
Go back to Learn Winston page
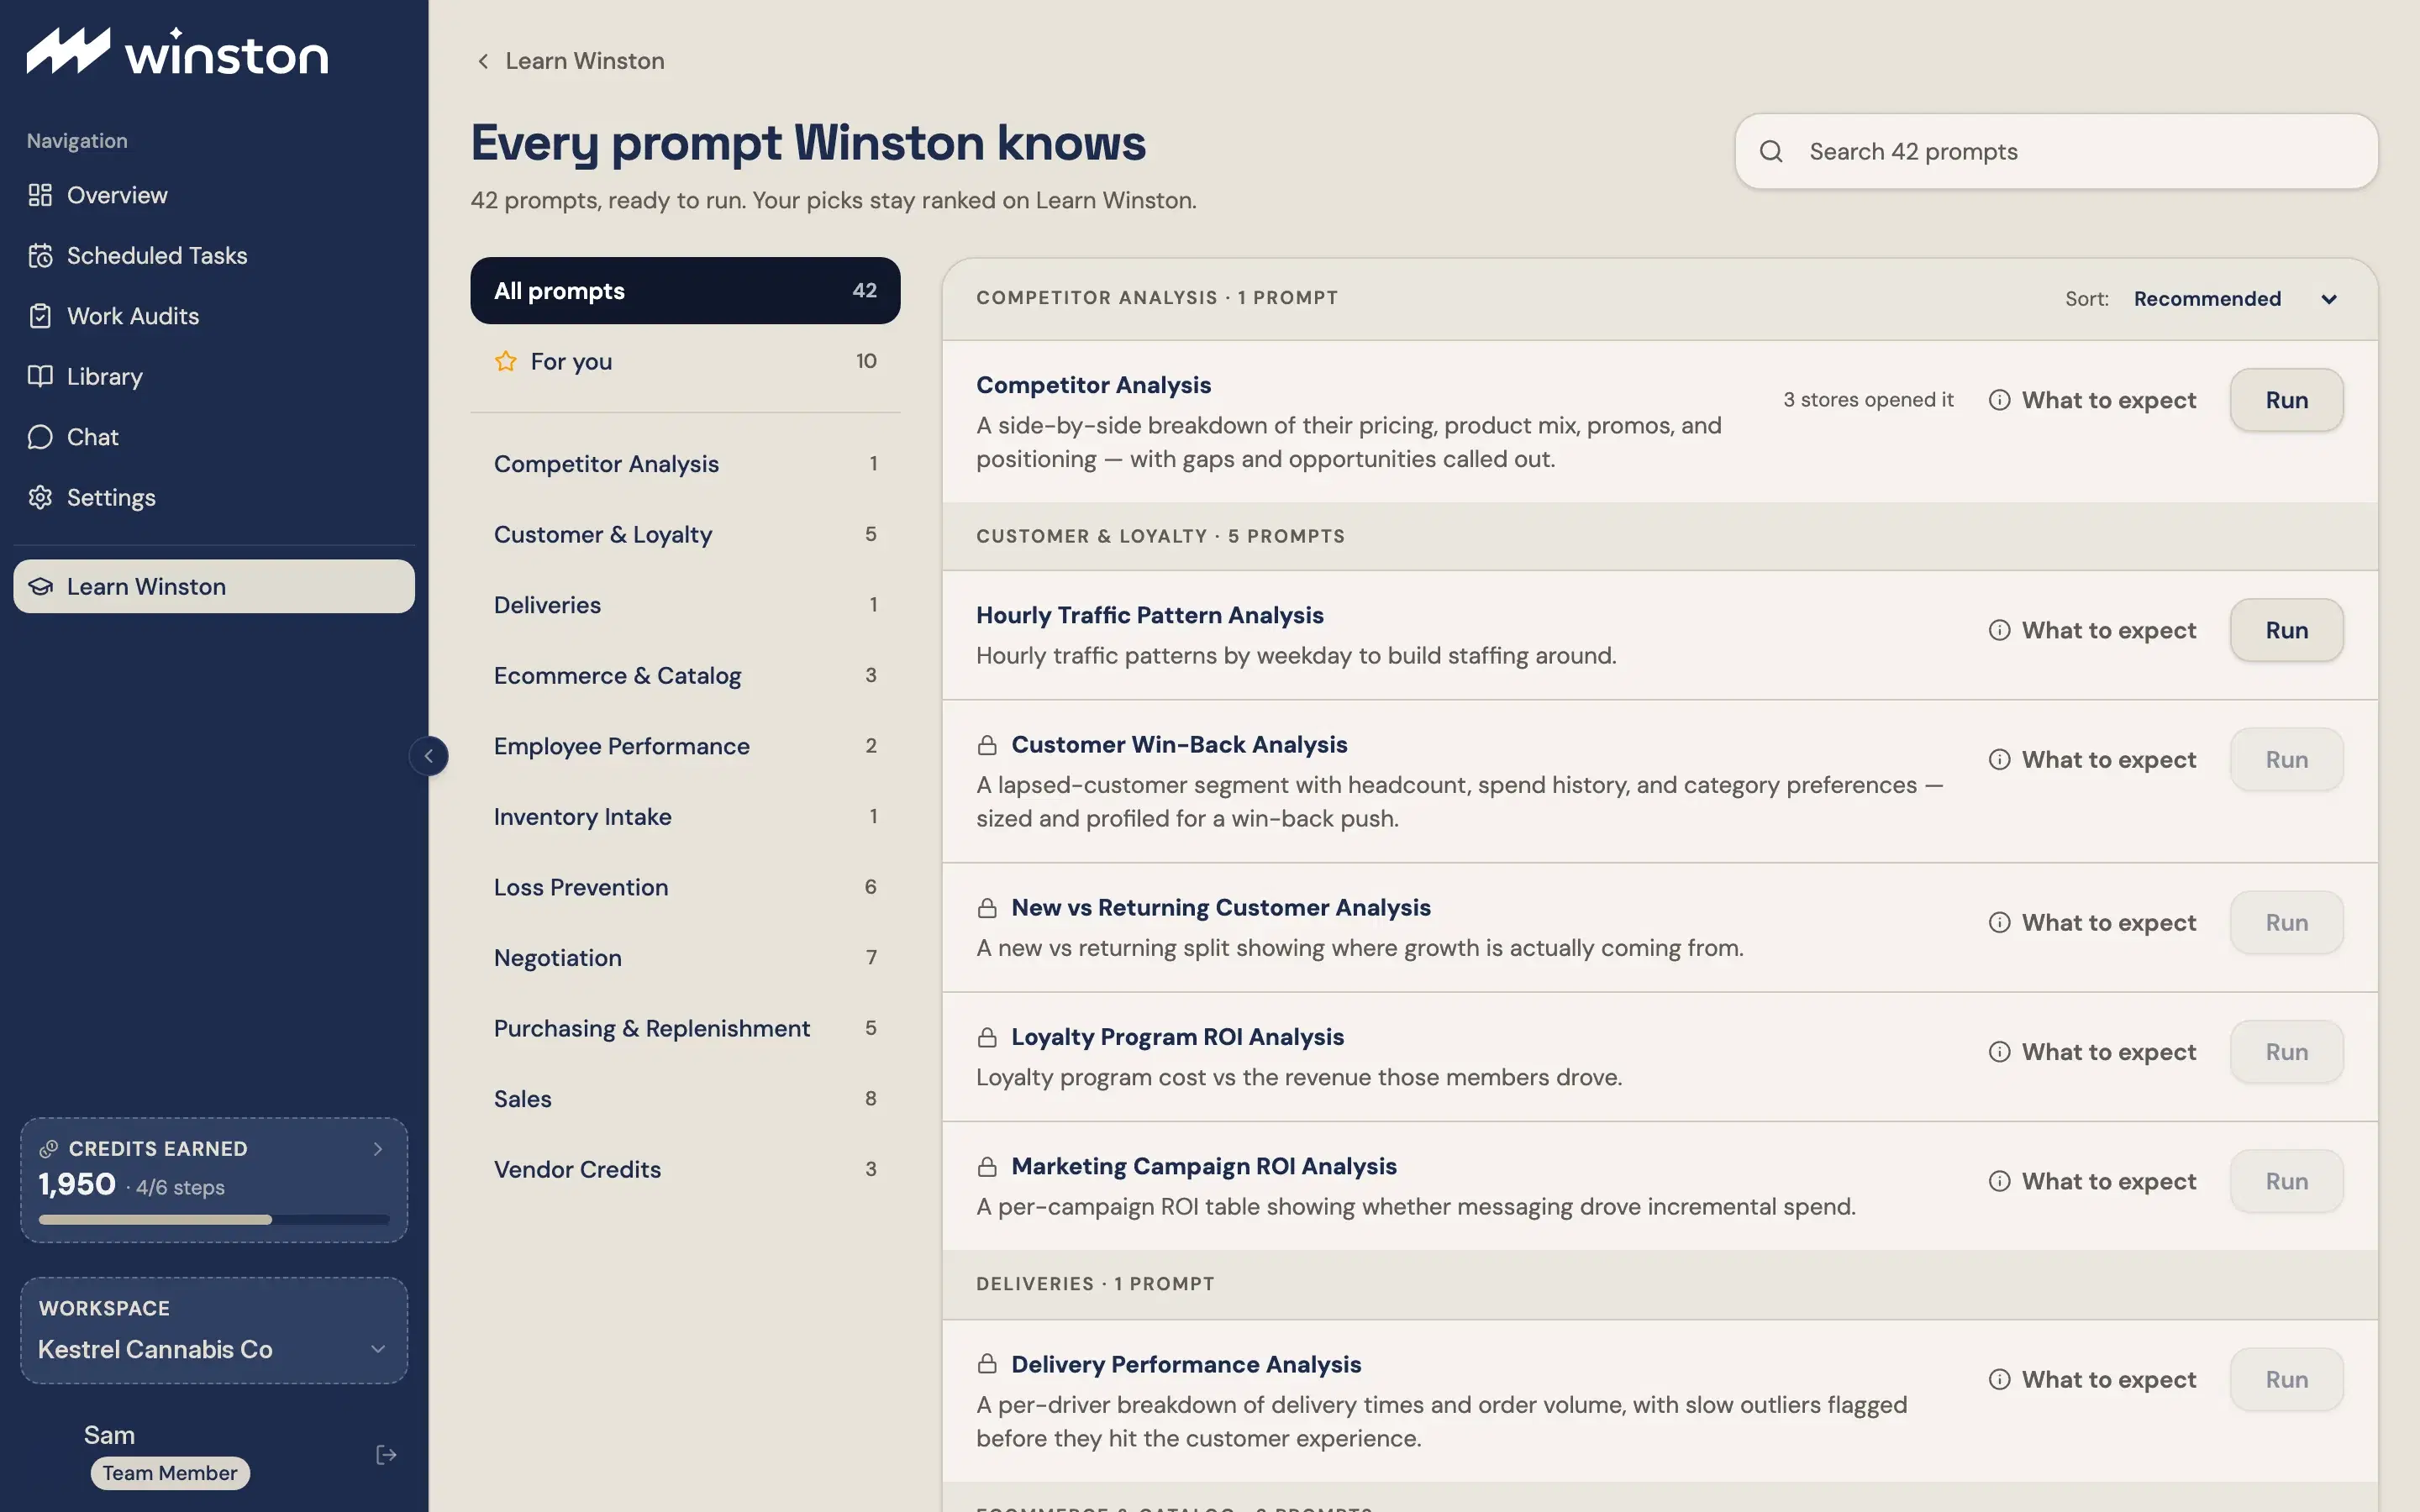pos(570,61)
